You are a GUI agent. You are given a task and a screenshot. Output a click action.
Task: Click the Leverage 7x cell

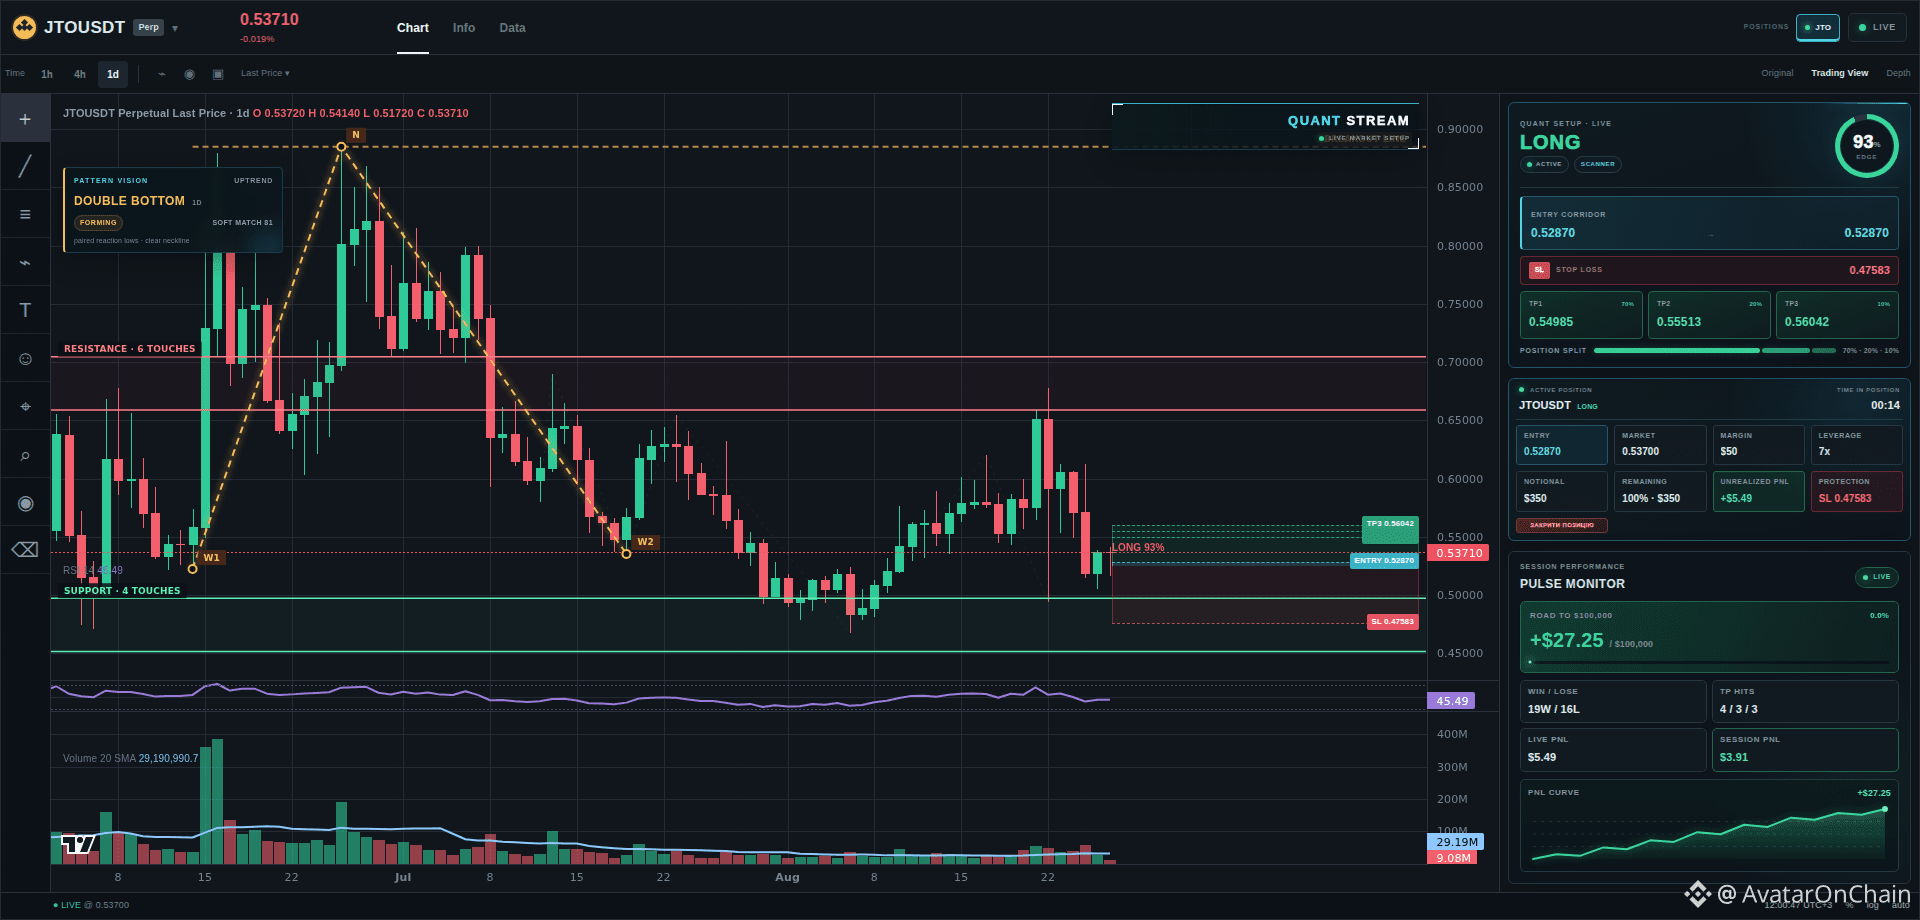pyautogui.click(x=1856, y=445)
